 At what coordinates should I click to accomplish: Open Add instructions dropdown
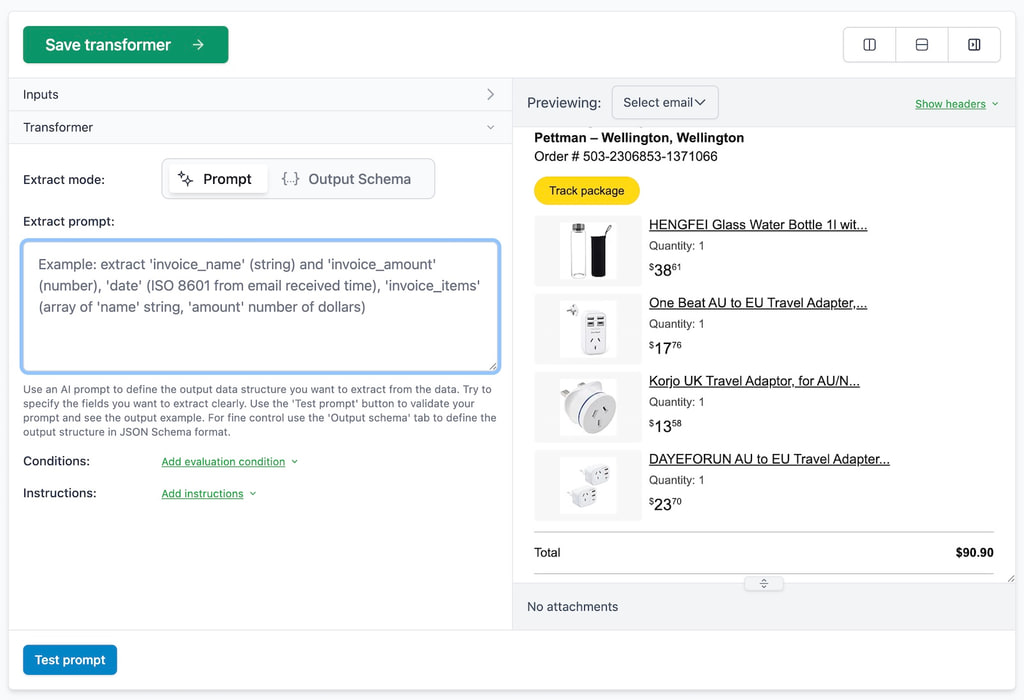[208, 494]
